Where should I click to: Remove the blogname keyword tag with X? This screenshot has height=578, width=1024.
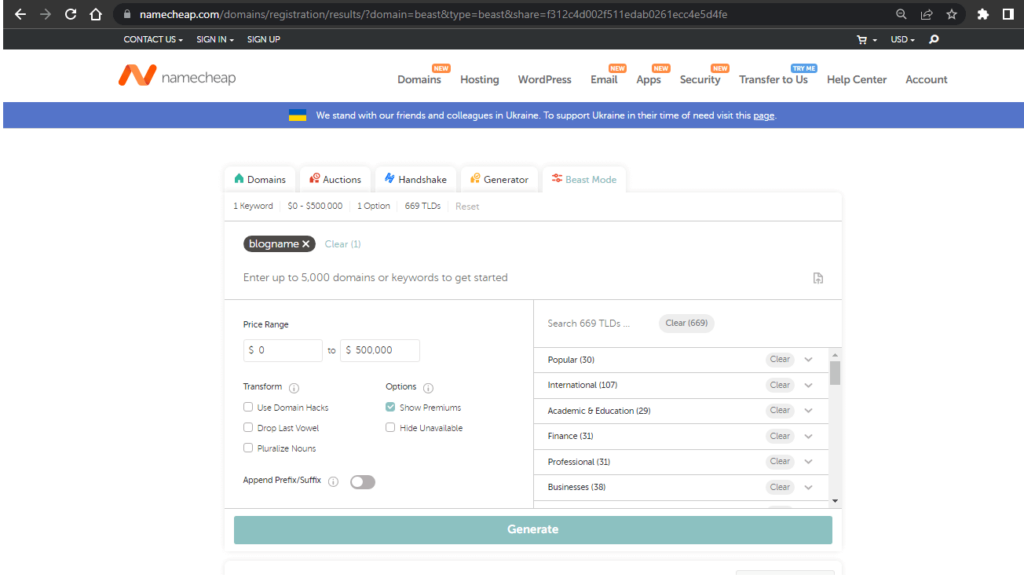coord(306,244)
